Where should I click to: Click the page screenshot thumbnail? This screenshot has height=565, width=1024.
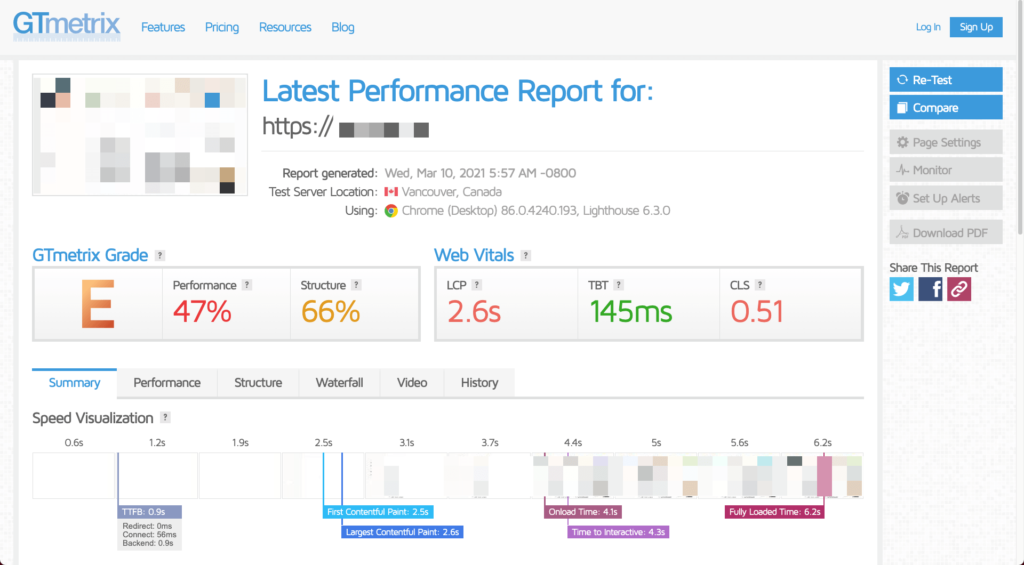(x=140, y=135)
